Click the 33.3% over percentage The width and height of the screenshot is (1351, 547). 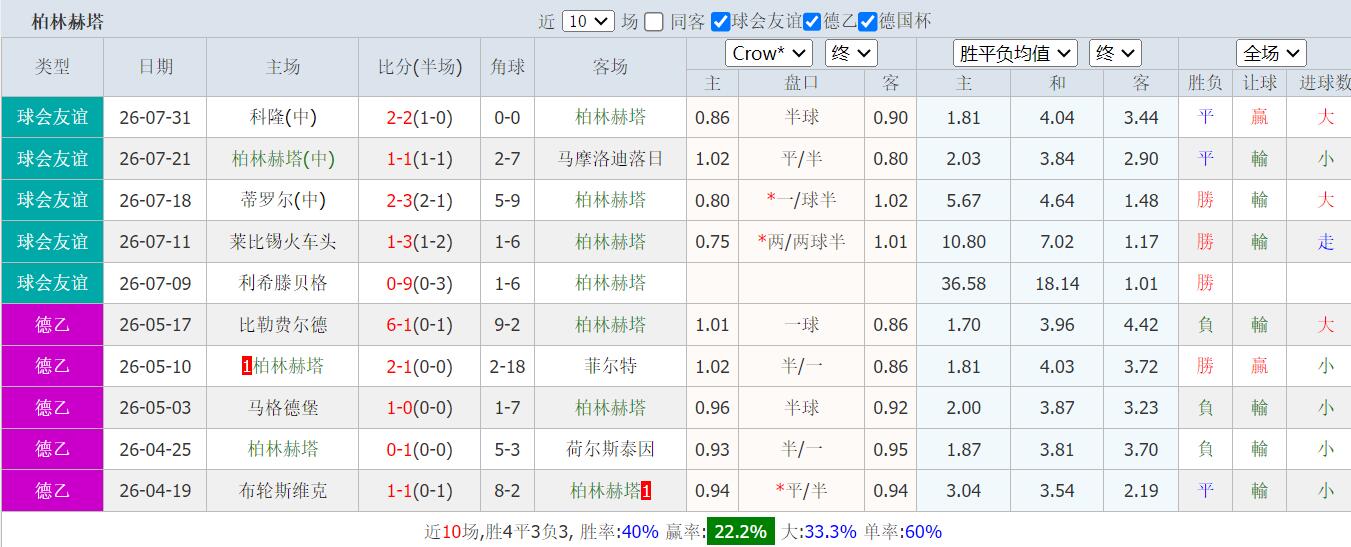point(832,531)
